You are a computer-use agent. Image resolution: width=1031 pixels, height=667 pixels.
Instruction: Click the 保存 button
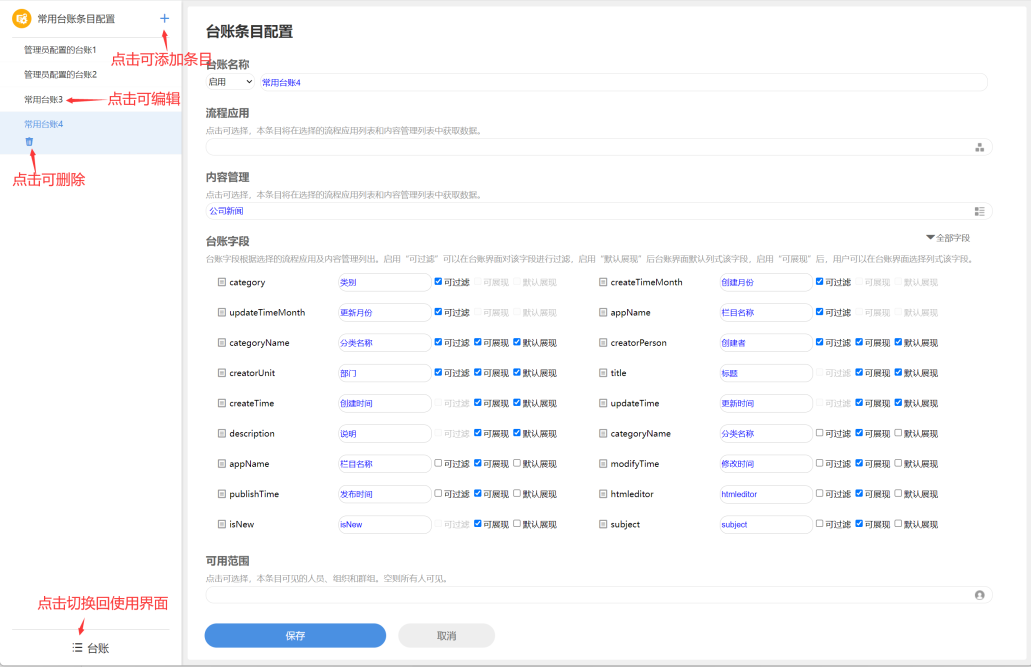pyautogui.click(x=295, y=636)
